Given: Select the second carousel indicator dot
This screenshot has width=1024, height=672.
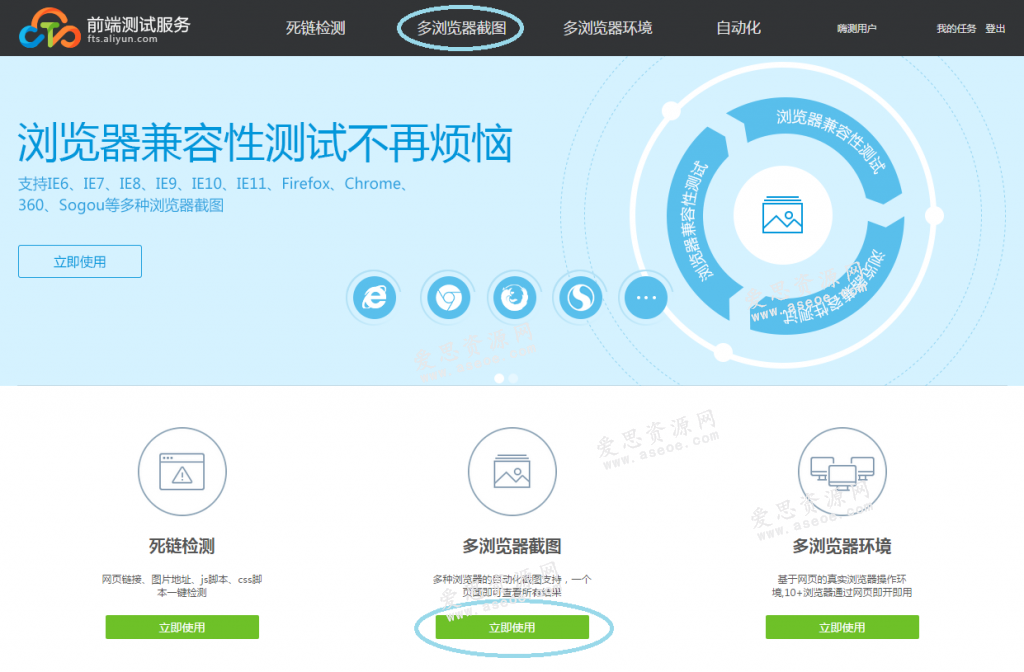Looking at the screenshot, I should point(513,379).
